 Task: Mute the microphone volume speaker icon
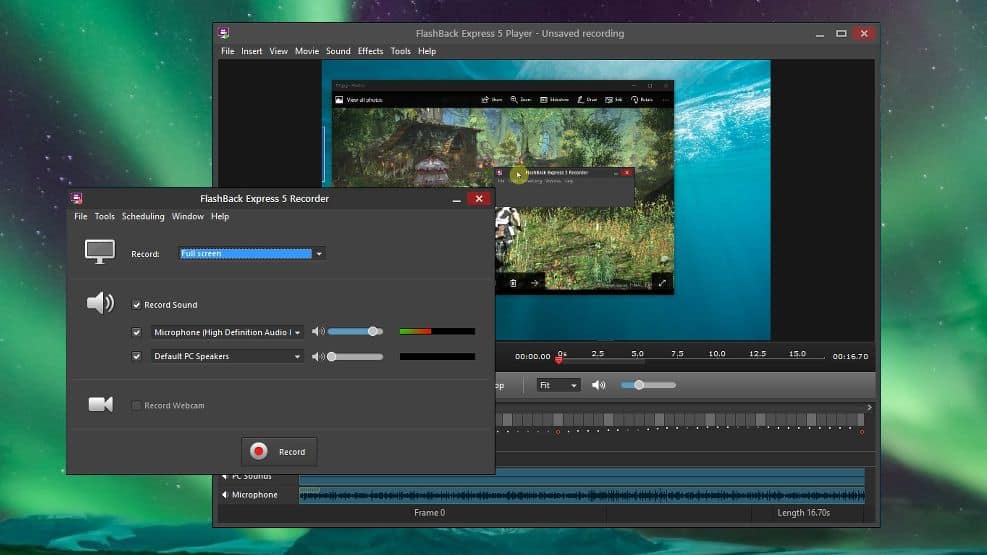(x=317, y=331)
